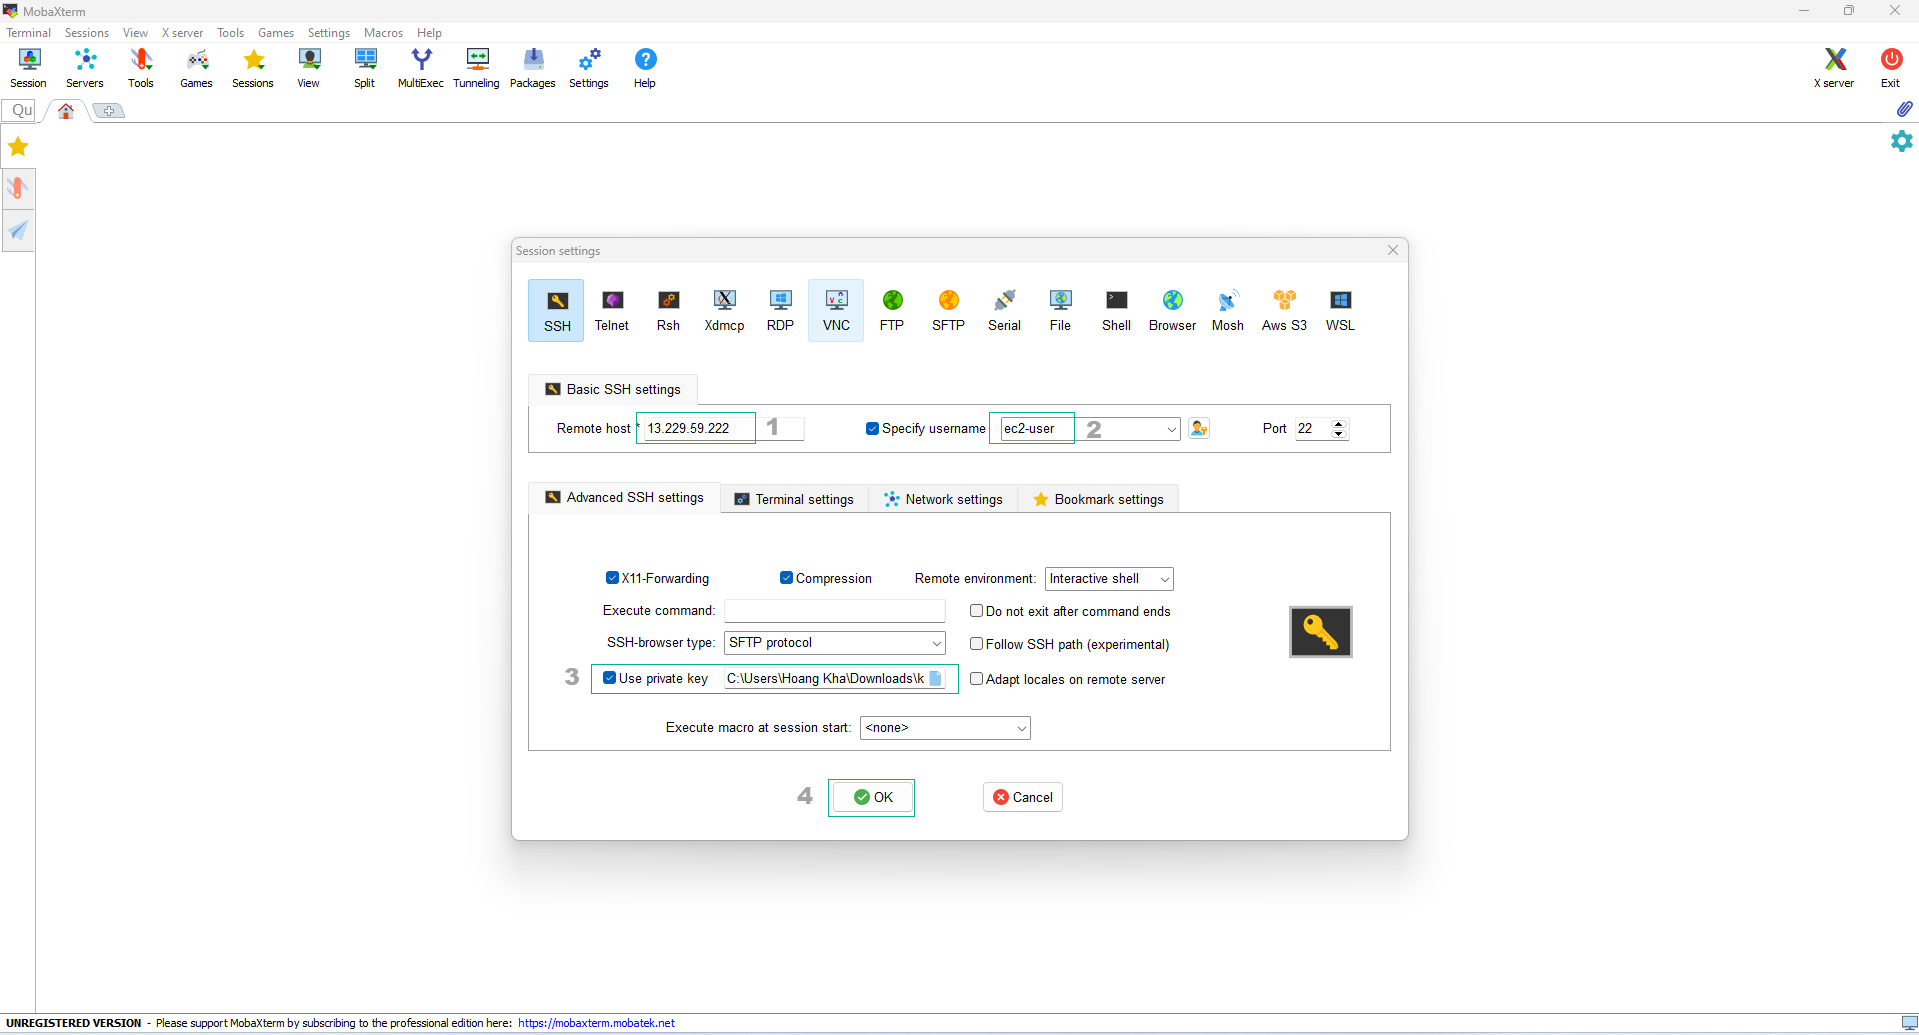
Task: Open the View toolbar icon
Action: [x=309, y=68]
